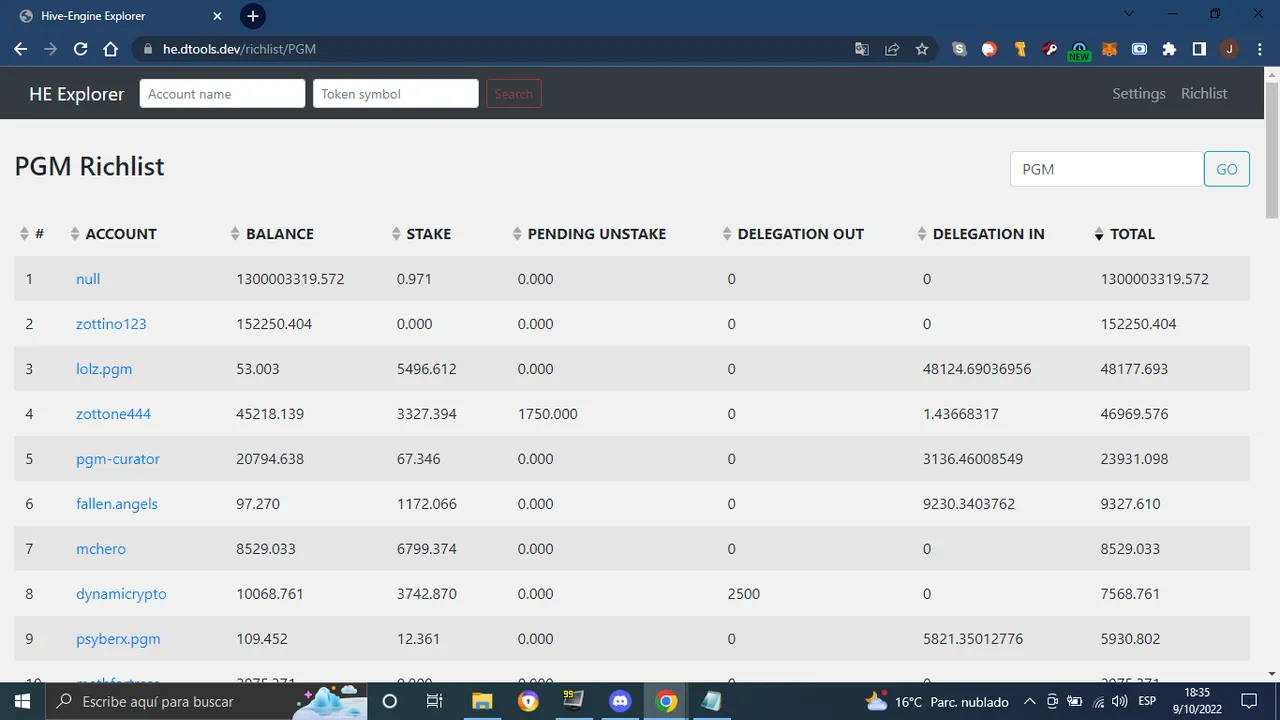1280x720 pixels.
Task: Click the volume speaker tray icon
Action: [x=1120, y=701]
